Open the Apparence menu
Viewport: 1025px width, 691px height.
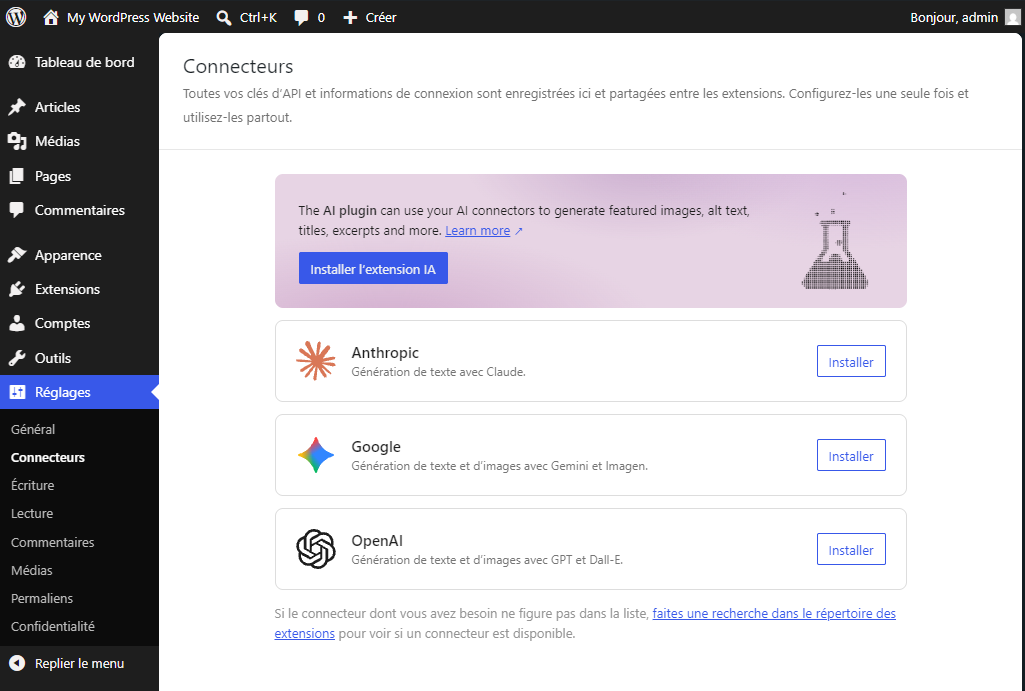79,255
